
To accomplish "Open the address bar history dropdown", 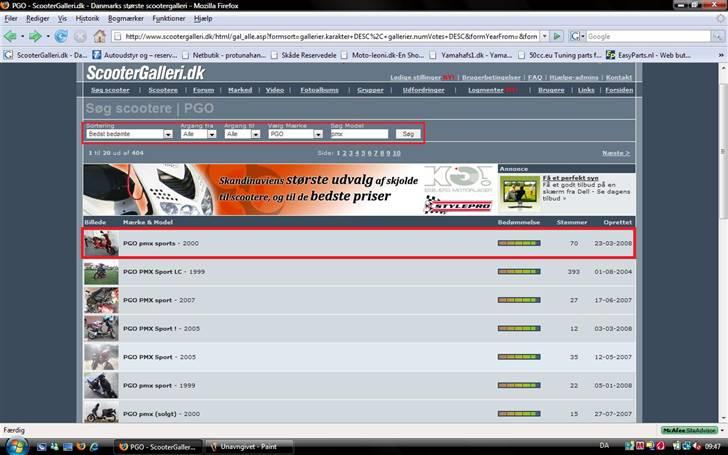I will (545, 36).
